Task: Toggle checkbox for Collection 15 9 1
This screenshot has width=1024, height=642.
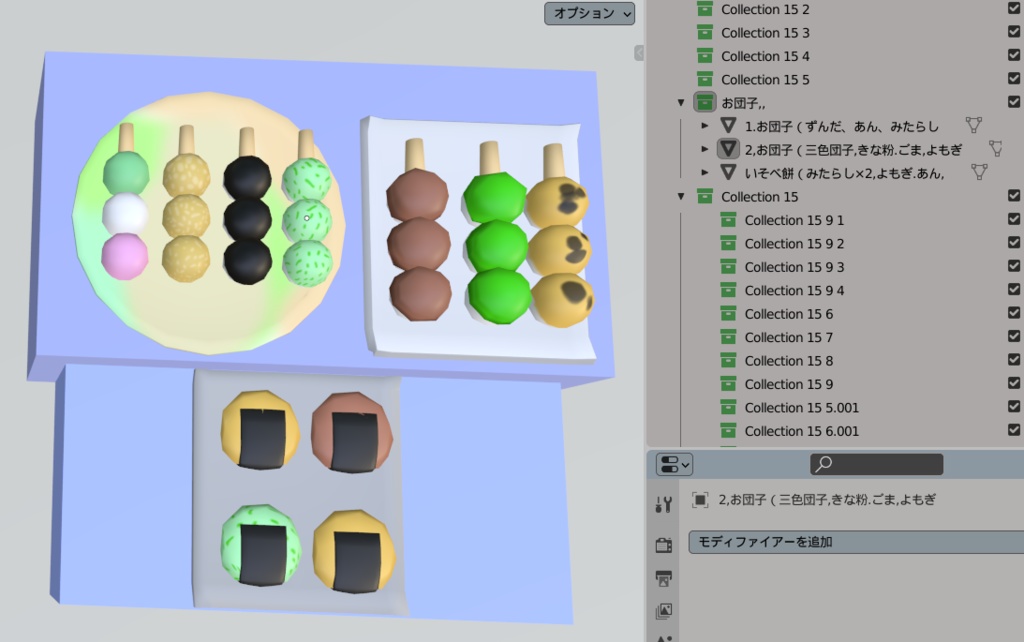Action: coord(1014,219)
